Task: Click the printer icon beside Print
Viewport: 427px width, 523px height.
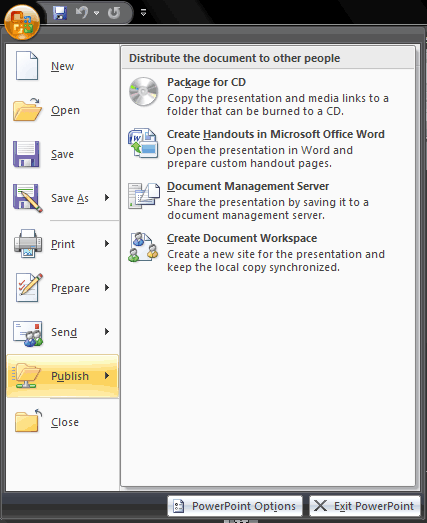Action: tap(28, 243)
